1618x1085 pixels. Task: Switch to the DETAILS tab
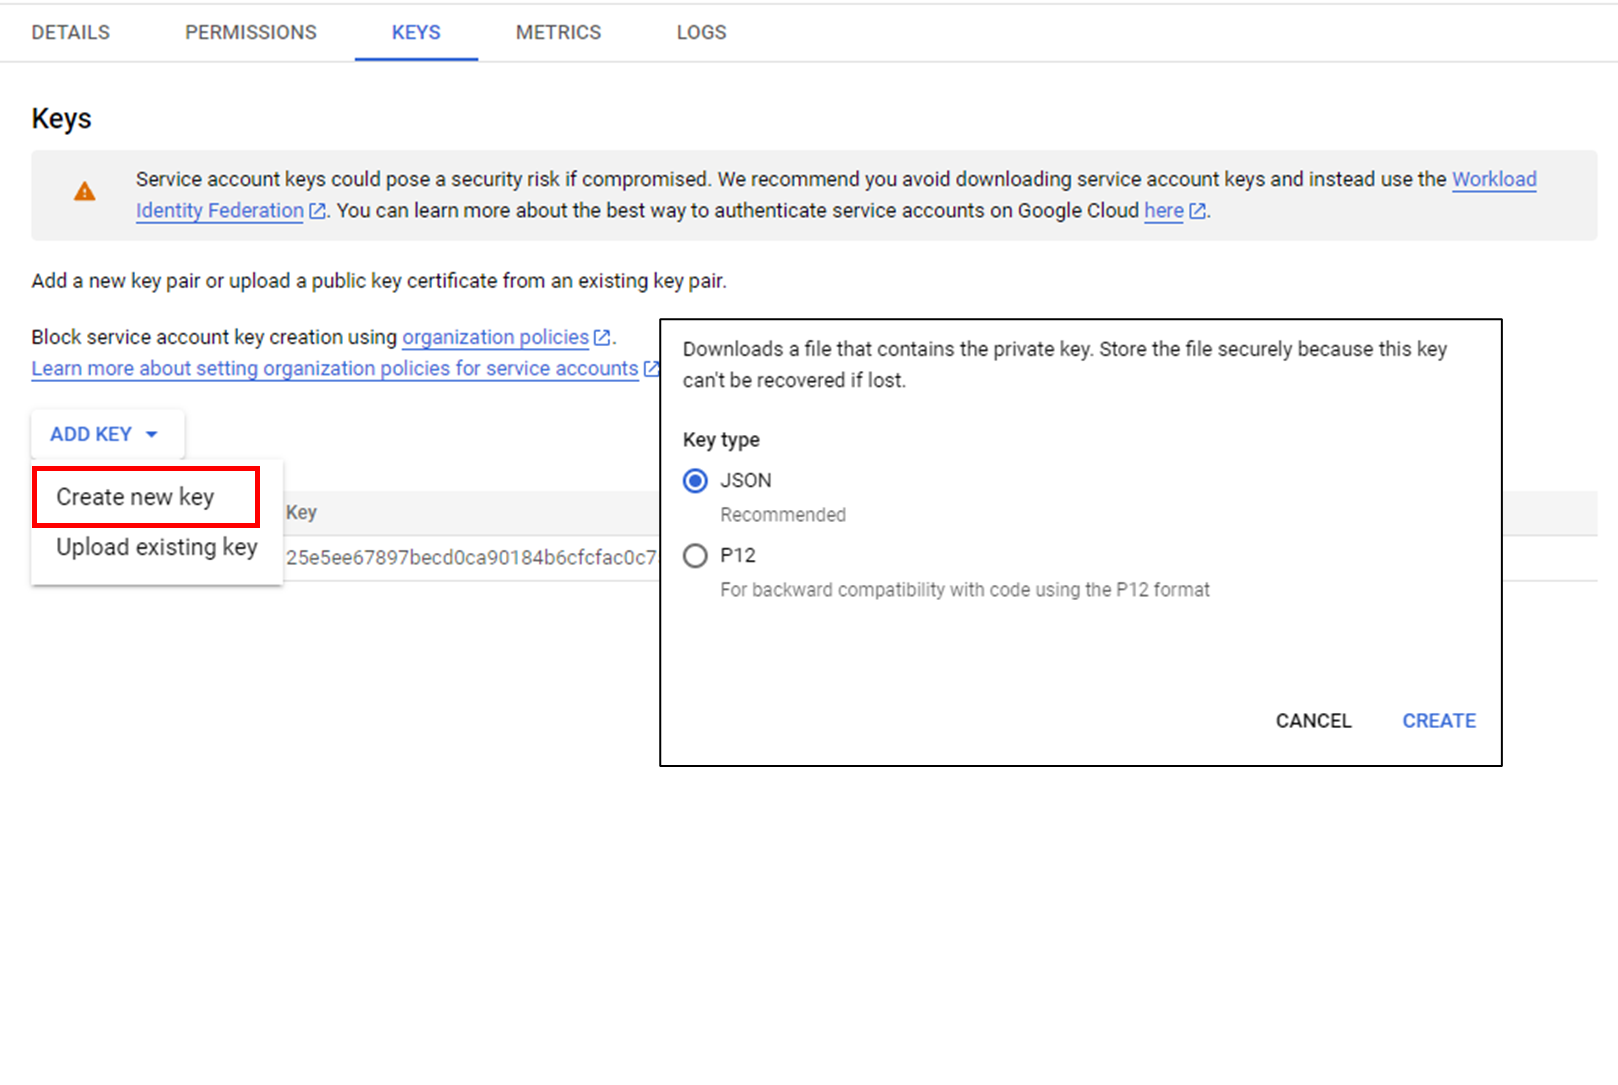(x=71, y=32)
